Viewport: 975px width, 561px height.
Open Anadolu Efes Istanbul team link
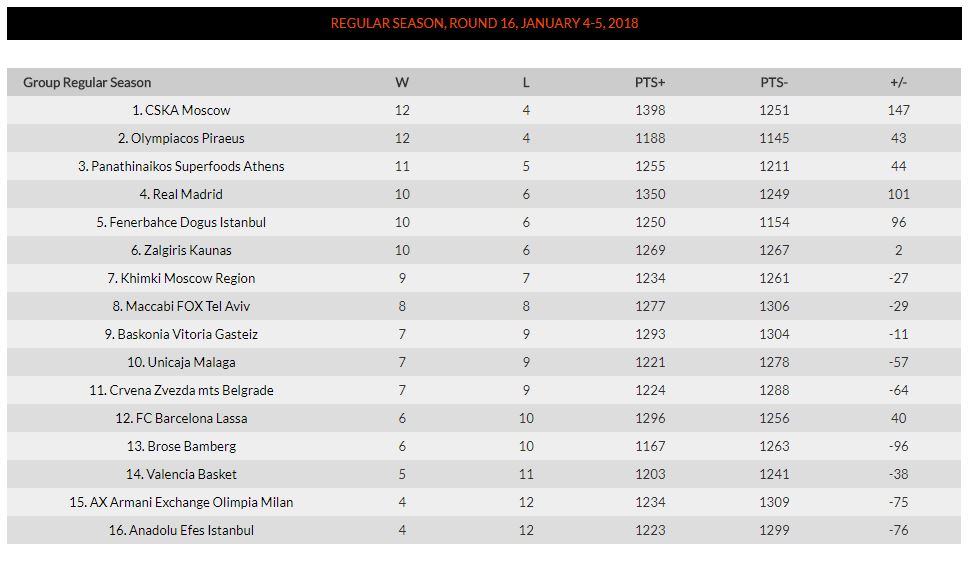[181, 530]
